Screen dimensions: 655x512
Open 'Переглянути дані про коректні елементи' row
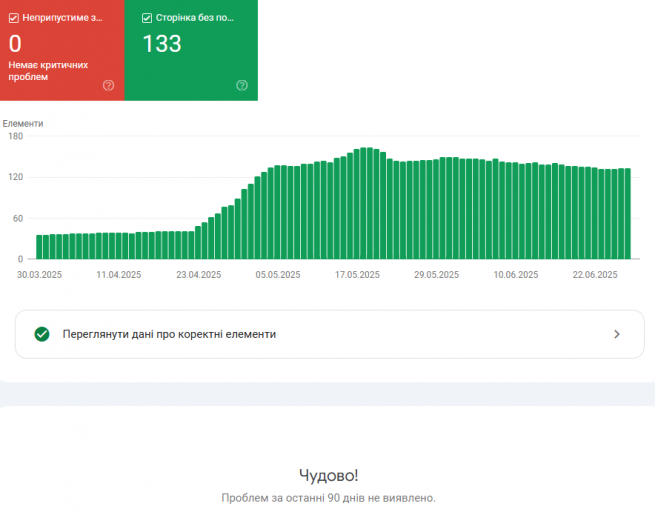[x=330, y=334]
